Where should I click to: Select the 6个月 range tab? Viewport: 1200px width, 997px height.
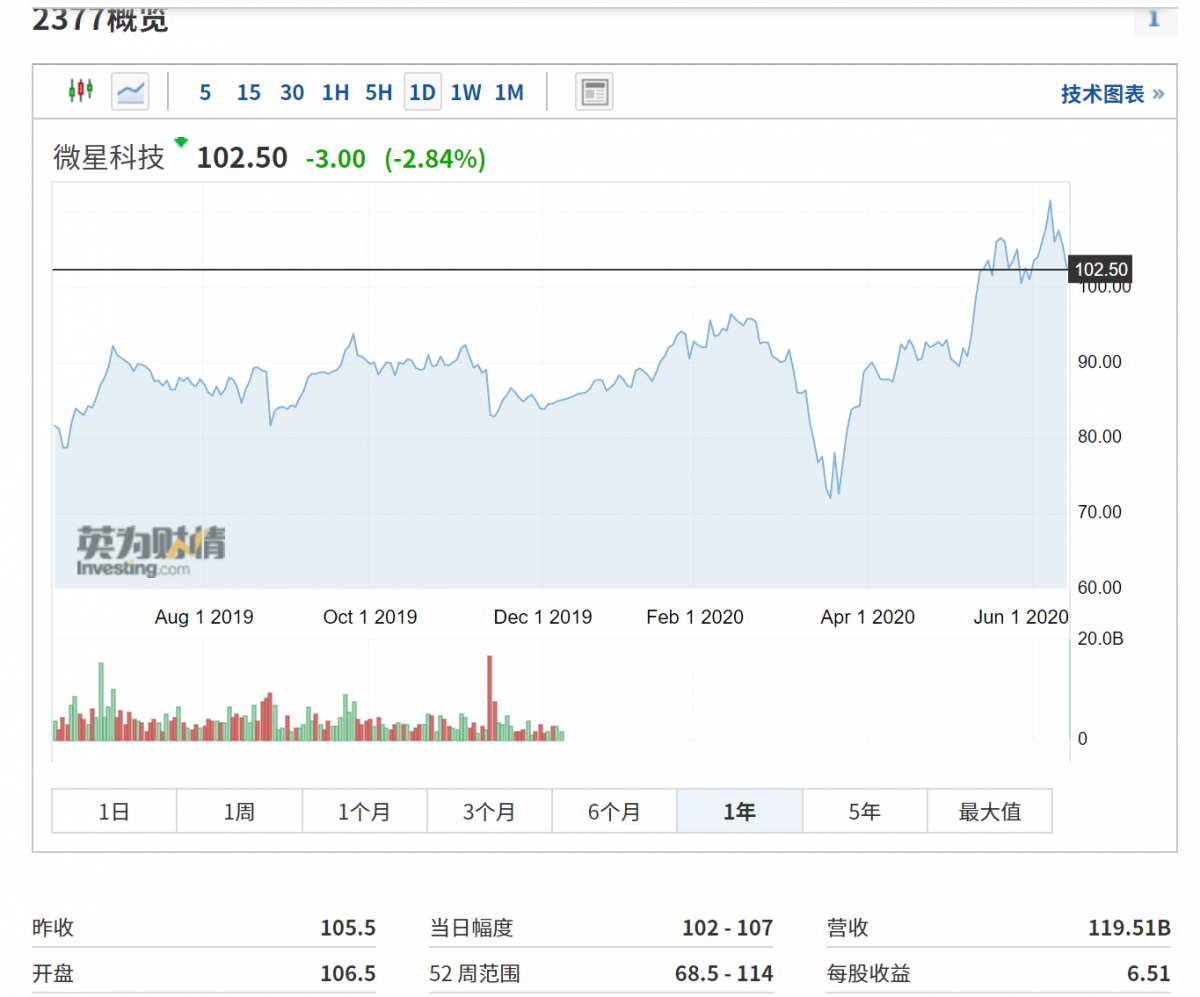click(x=614, y=811)
